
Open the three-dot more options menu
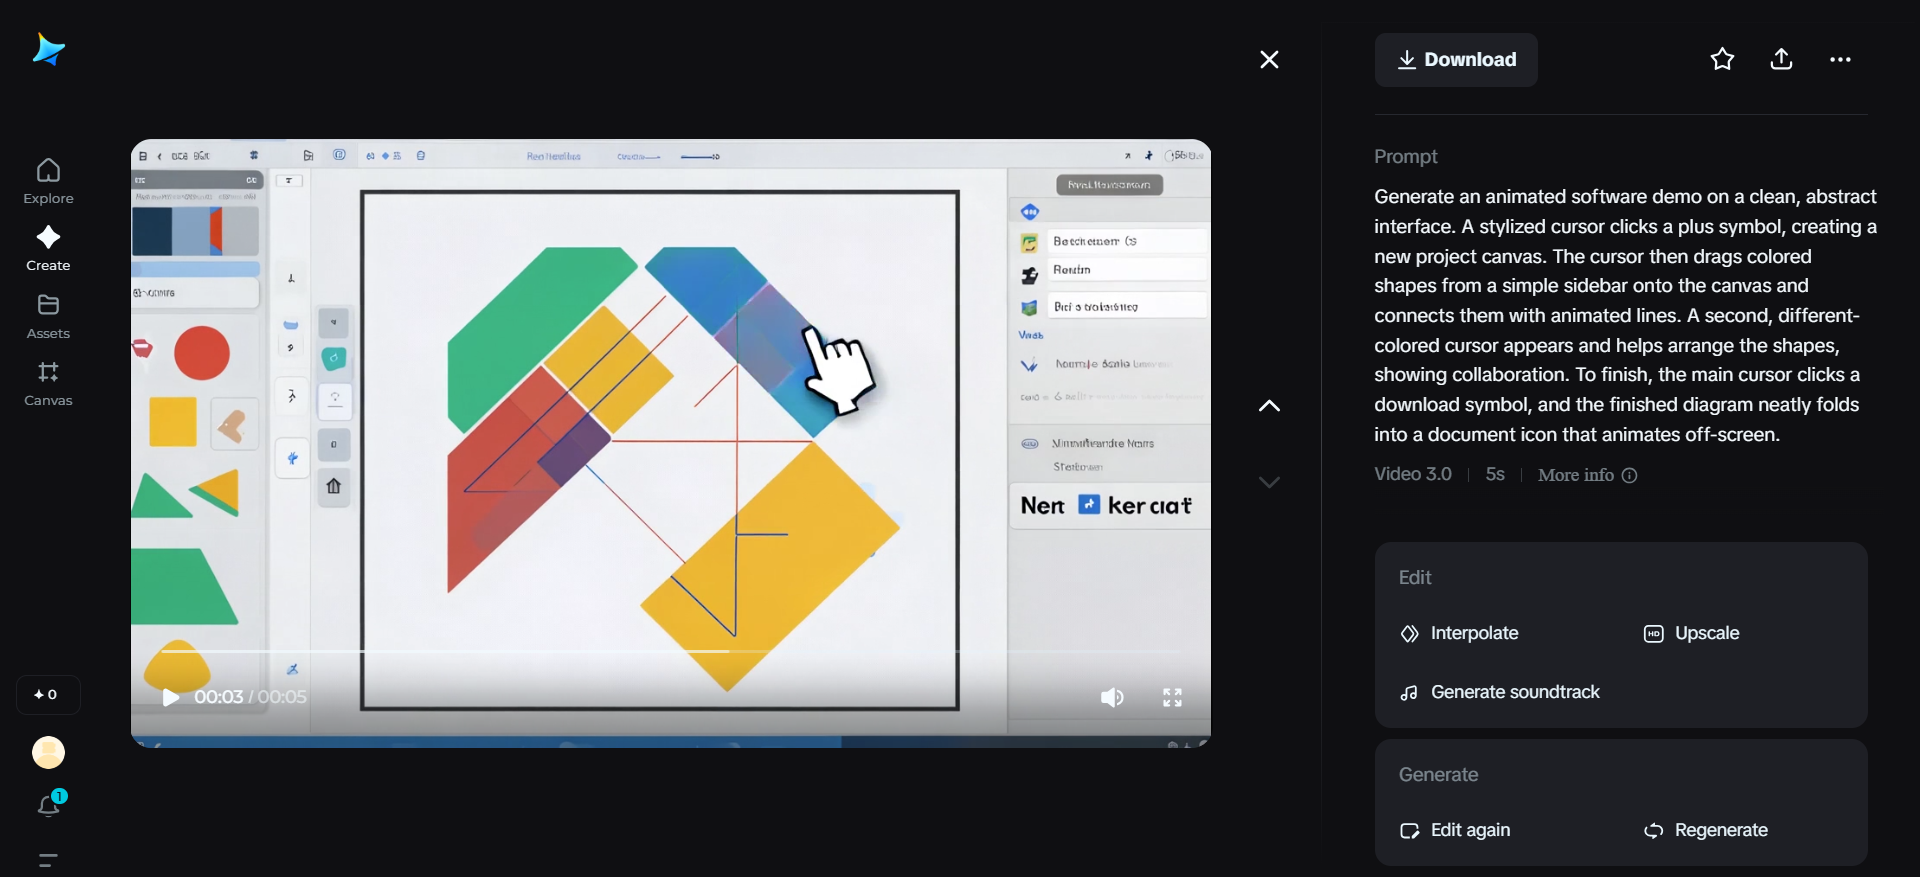pos(1840,60)
